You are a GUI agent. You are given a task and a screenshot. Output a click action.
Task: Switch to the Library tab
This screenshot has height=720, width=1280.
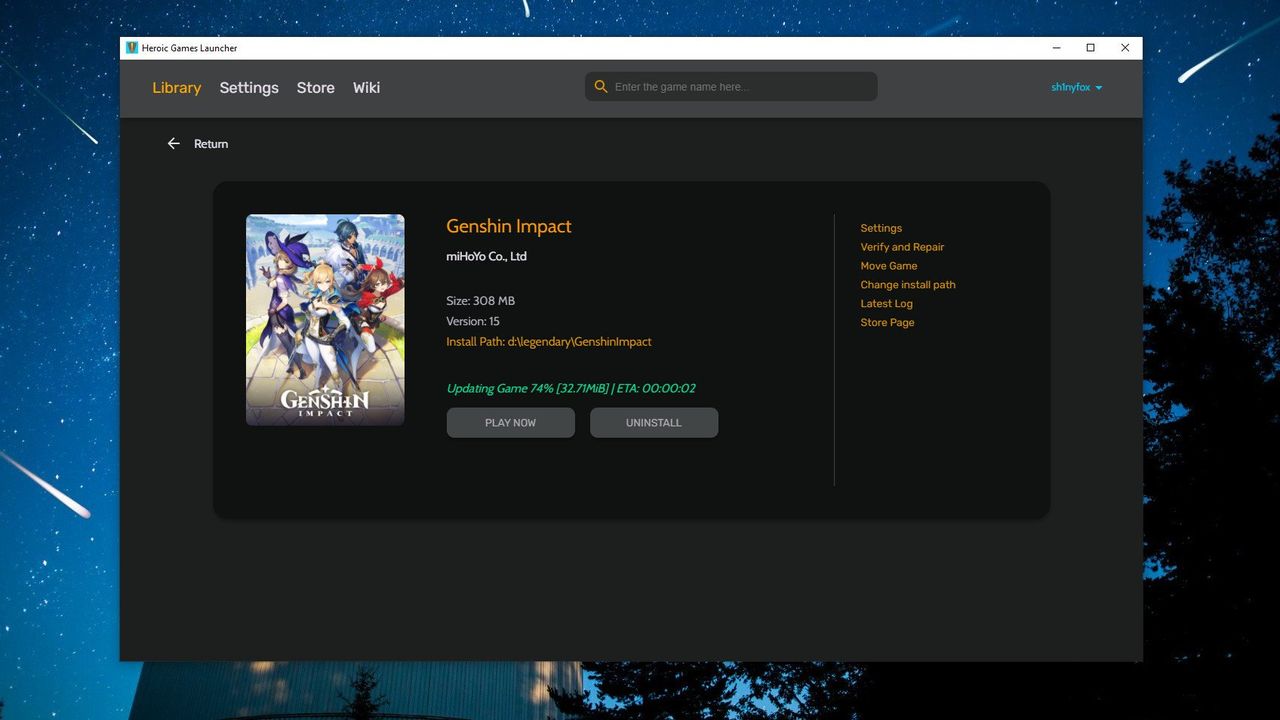coord(177,88)
